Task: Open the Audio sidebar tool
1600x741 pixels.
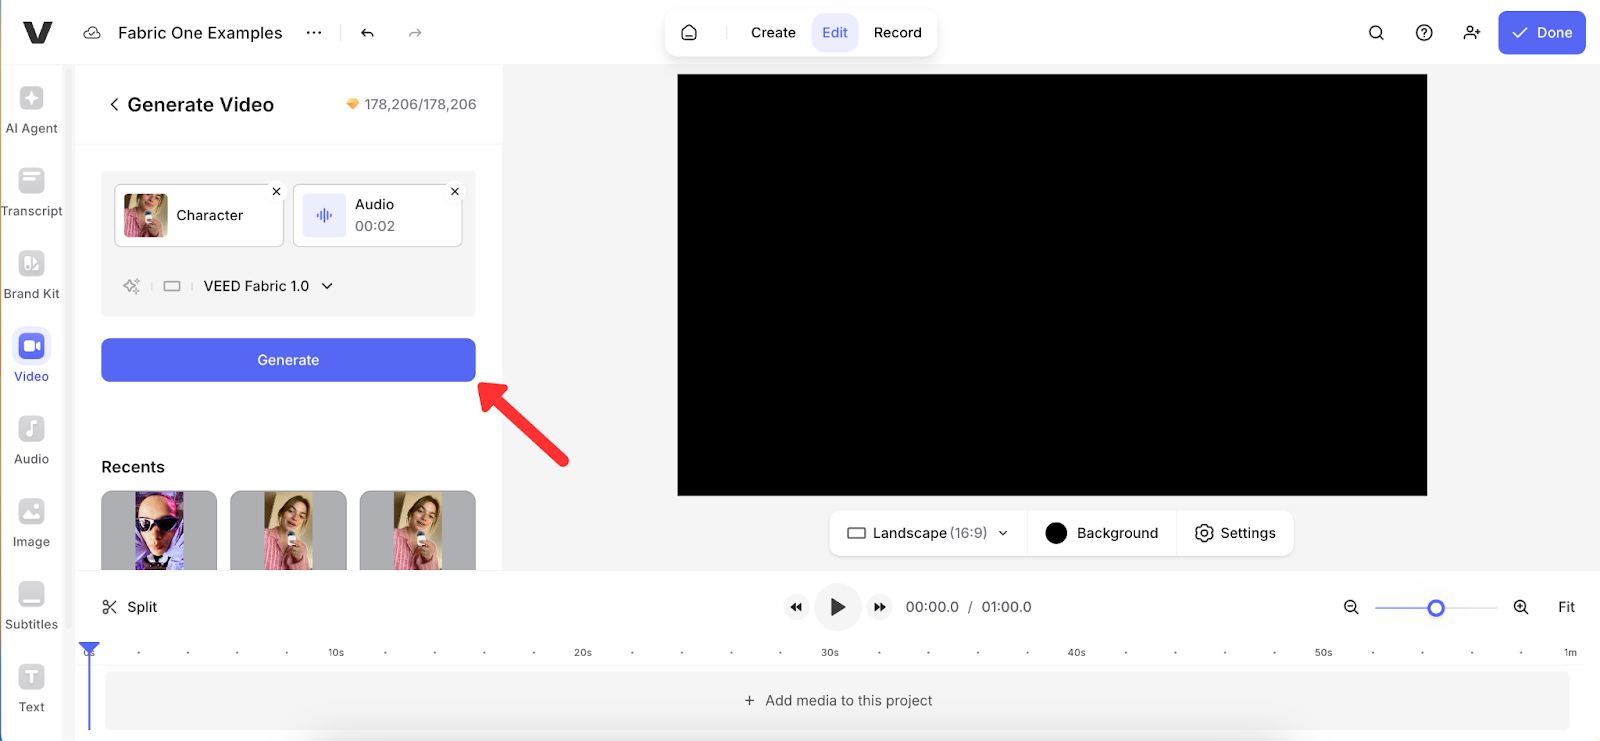Action: [x=31, y=441]
